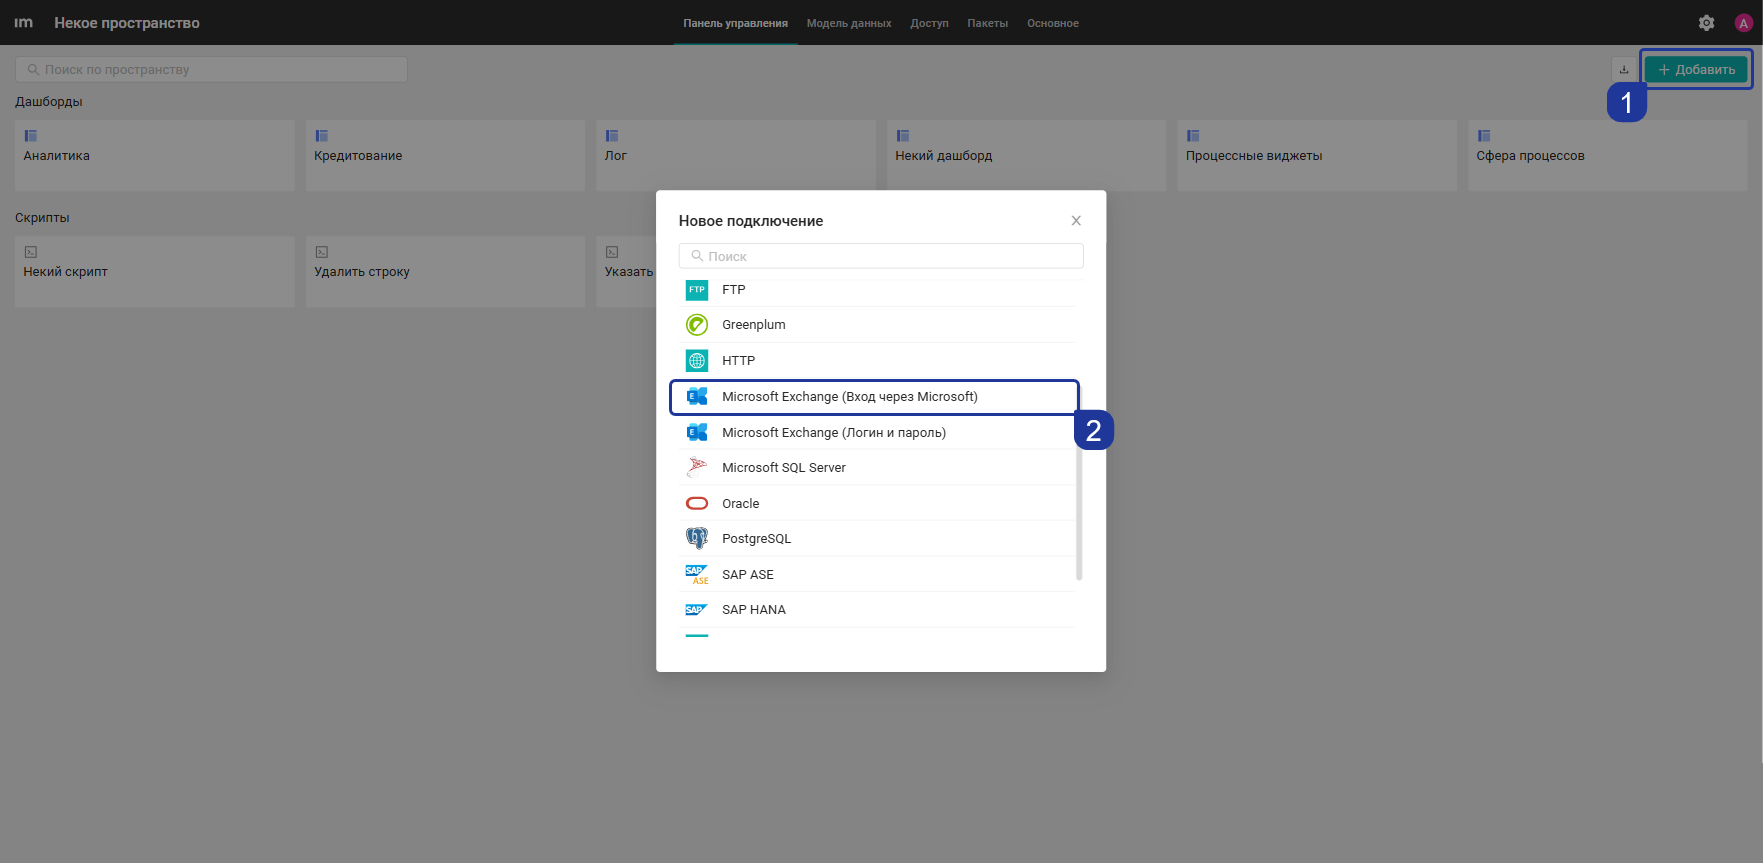Click the app logo in the top left

coord(24,23)
